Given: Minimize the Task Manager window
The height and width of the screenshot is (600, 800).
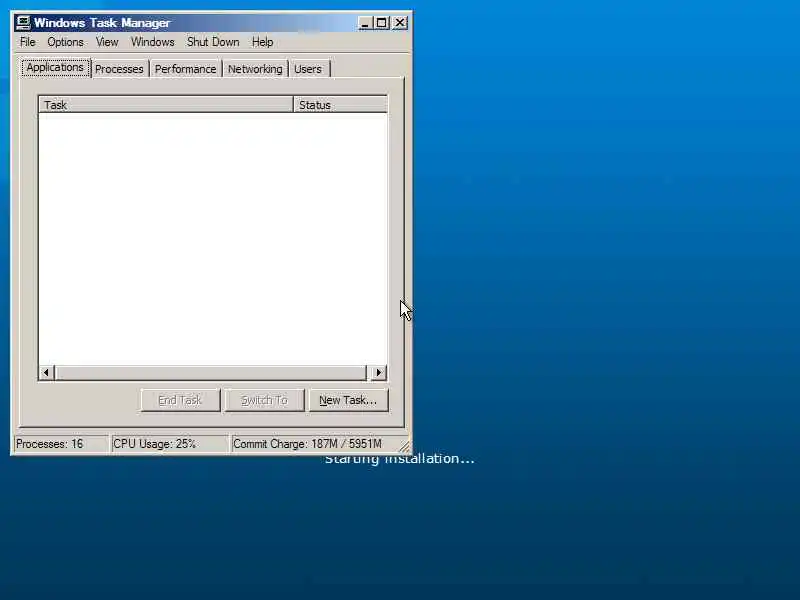Looking at the screenshot, I should click(x=365, y=23).
